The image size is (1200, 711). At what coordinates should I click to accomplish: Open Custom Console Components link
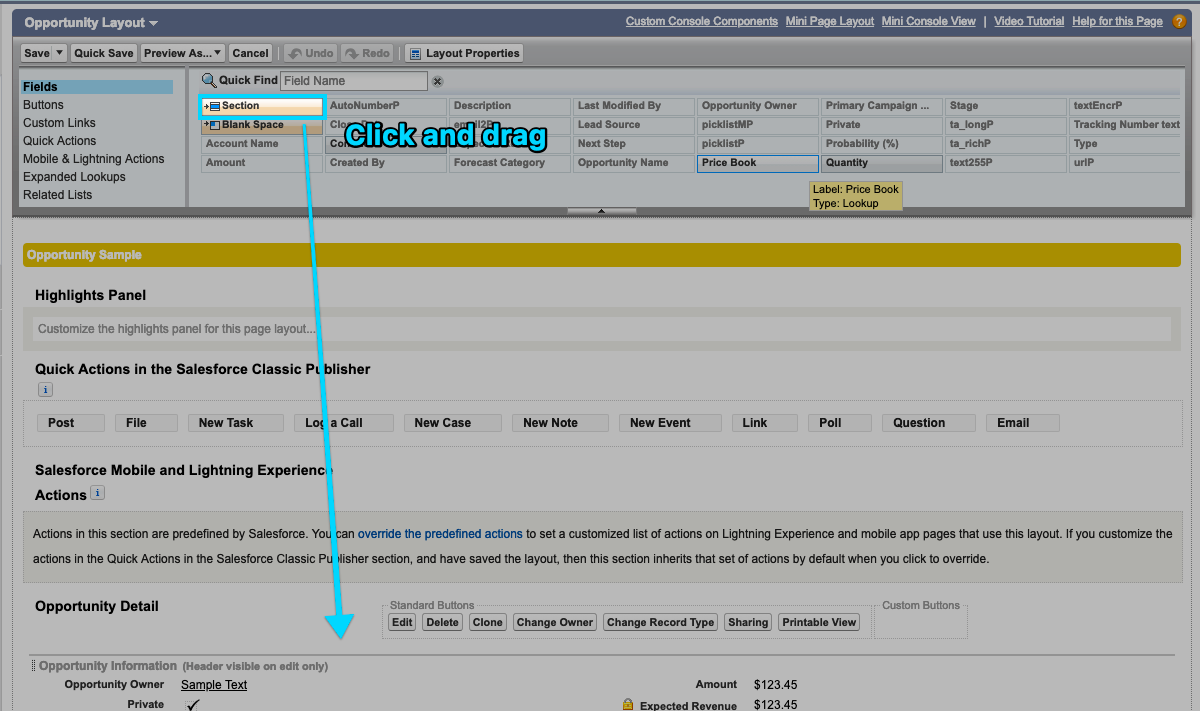pyautogui.click(x=702, y=21)
